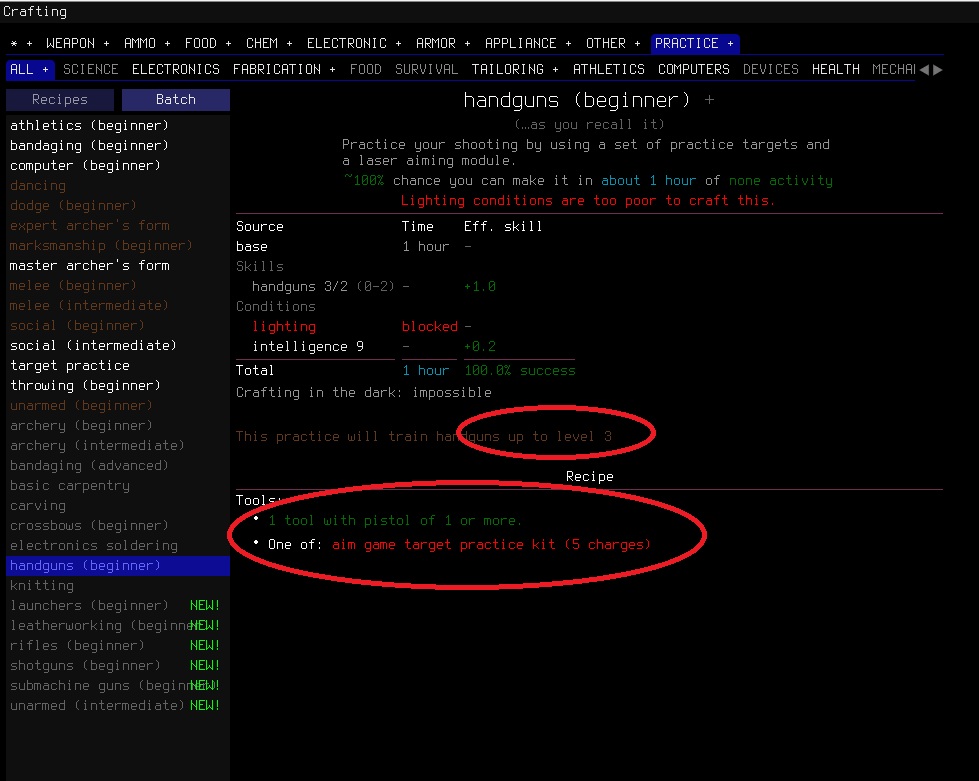Select the DEVICES subcategory
Viewport: 979px width, 781px height.
click(770, 69)
